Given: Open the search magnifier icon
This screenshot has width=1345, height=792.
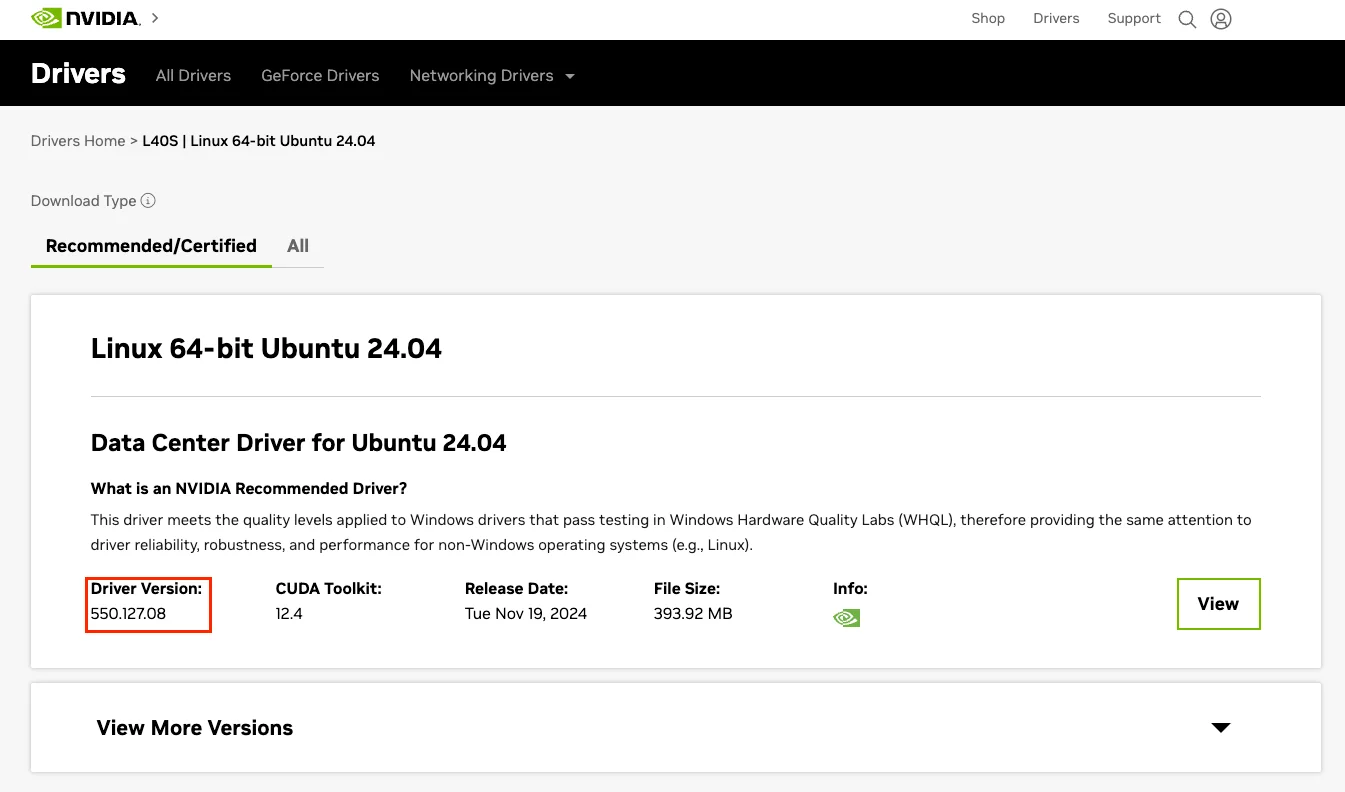Looking at the screenshot, I should (x=1187, y=19).
